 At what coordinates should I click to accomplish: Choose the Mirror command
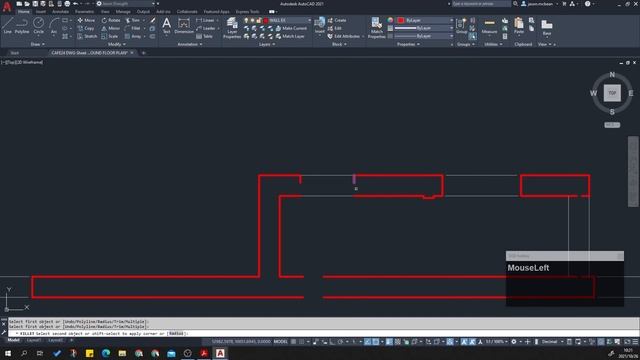[111, 28]
